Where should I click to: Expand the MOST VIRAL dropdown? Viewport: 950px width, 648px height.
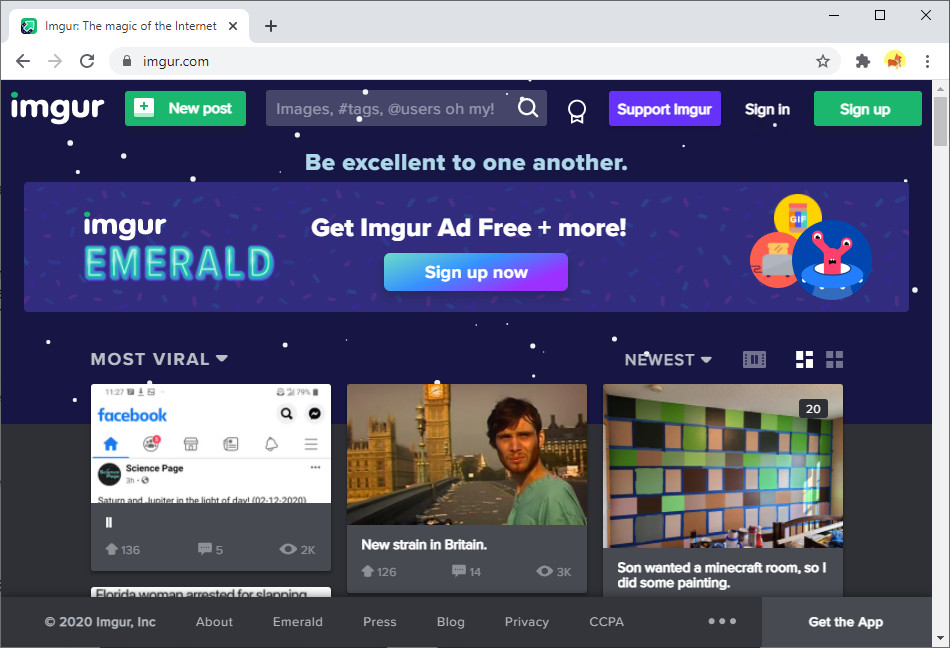coord(159,359)
